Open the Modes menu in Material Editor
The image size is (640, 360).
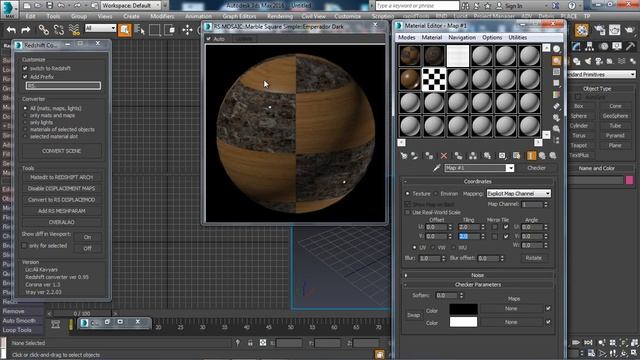(407, 37)
